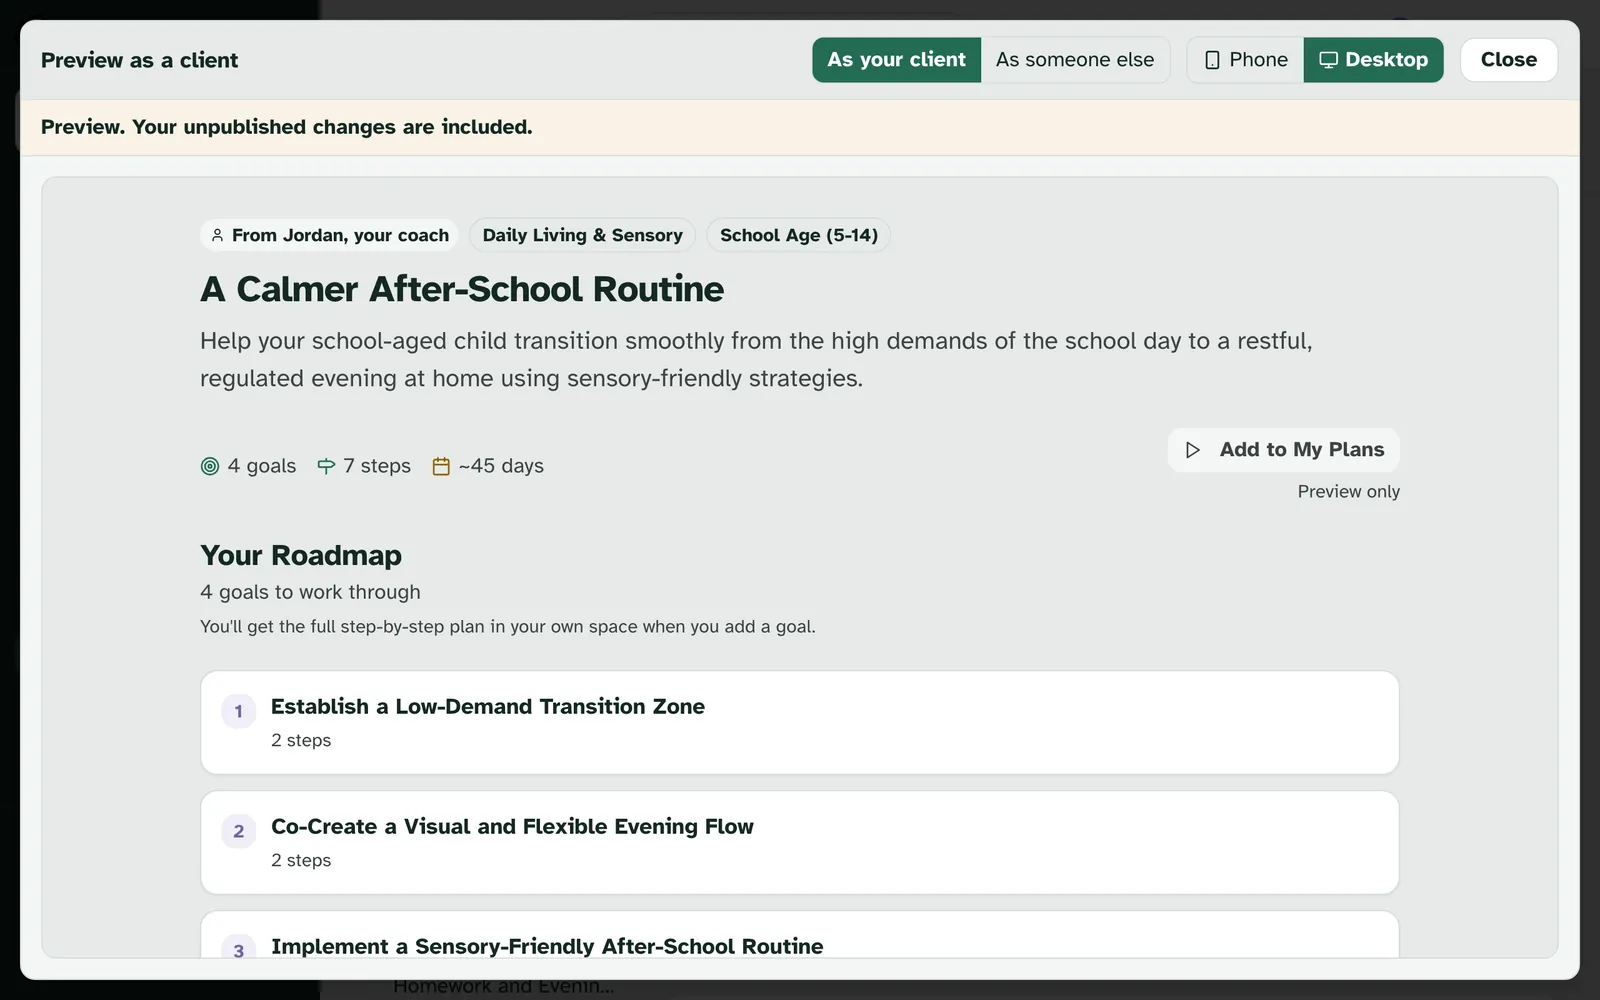Click the number 2 goal badge

coord(238,831)
